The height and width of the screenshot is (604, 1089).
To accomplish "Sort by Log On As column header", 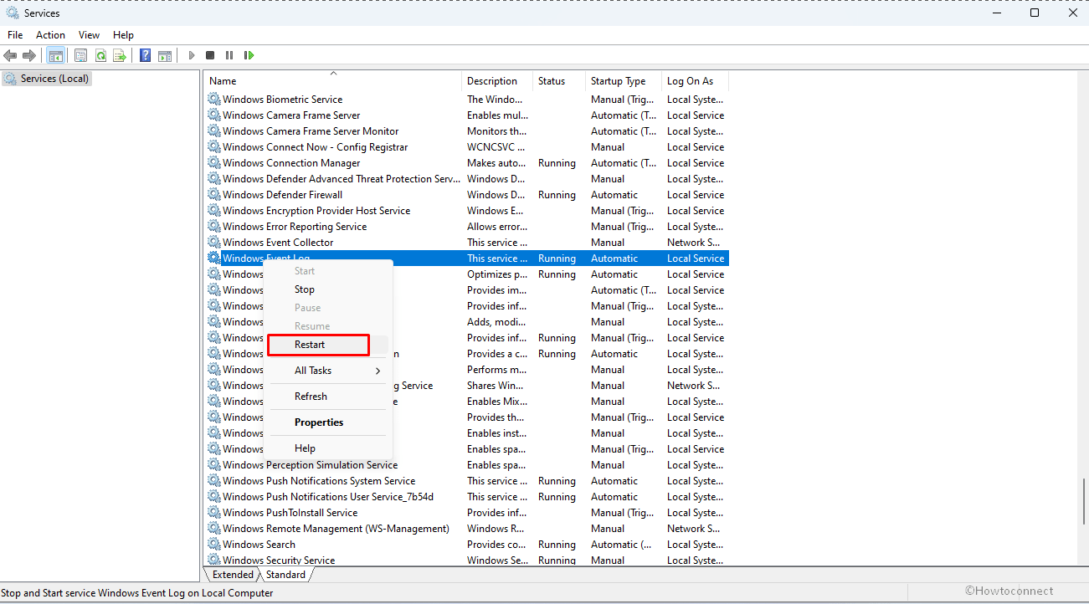I will point(695,81).
